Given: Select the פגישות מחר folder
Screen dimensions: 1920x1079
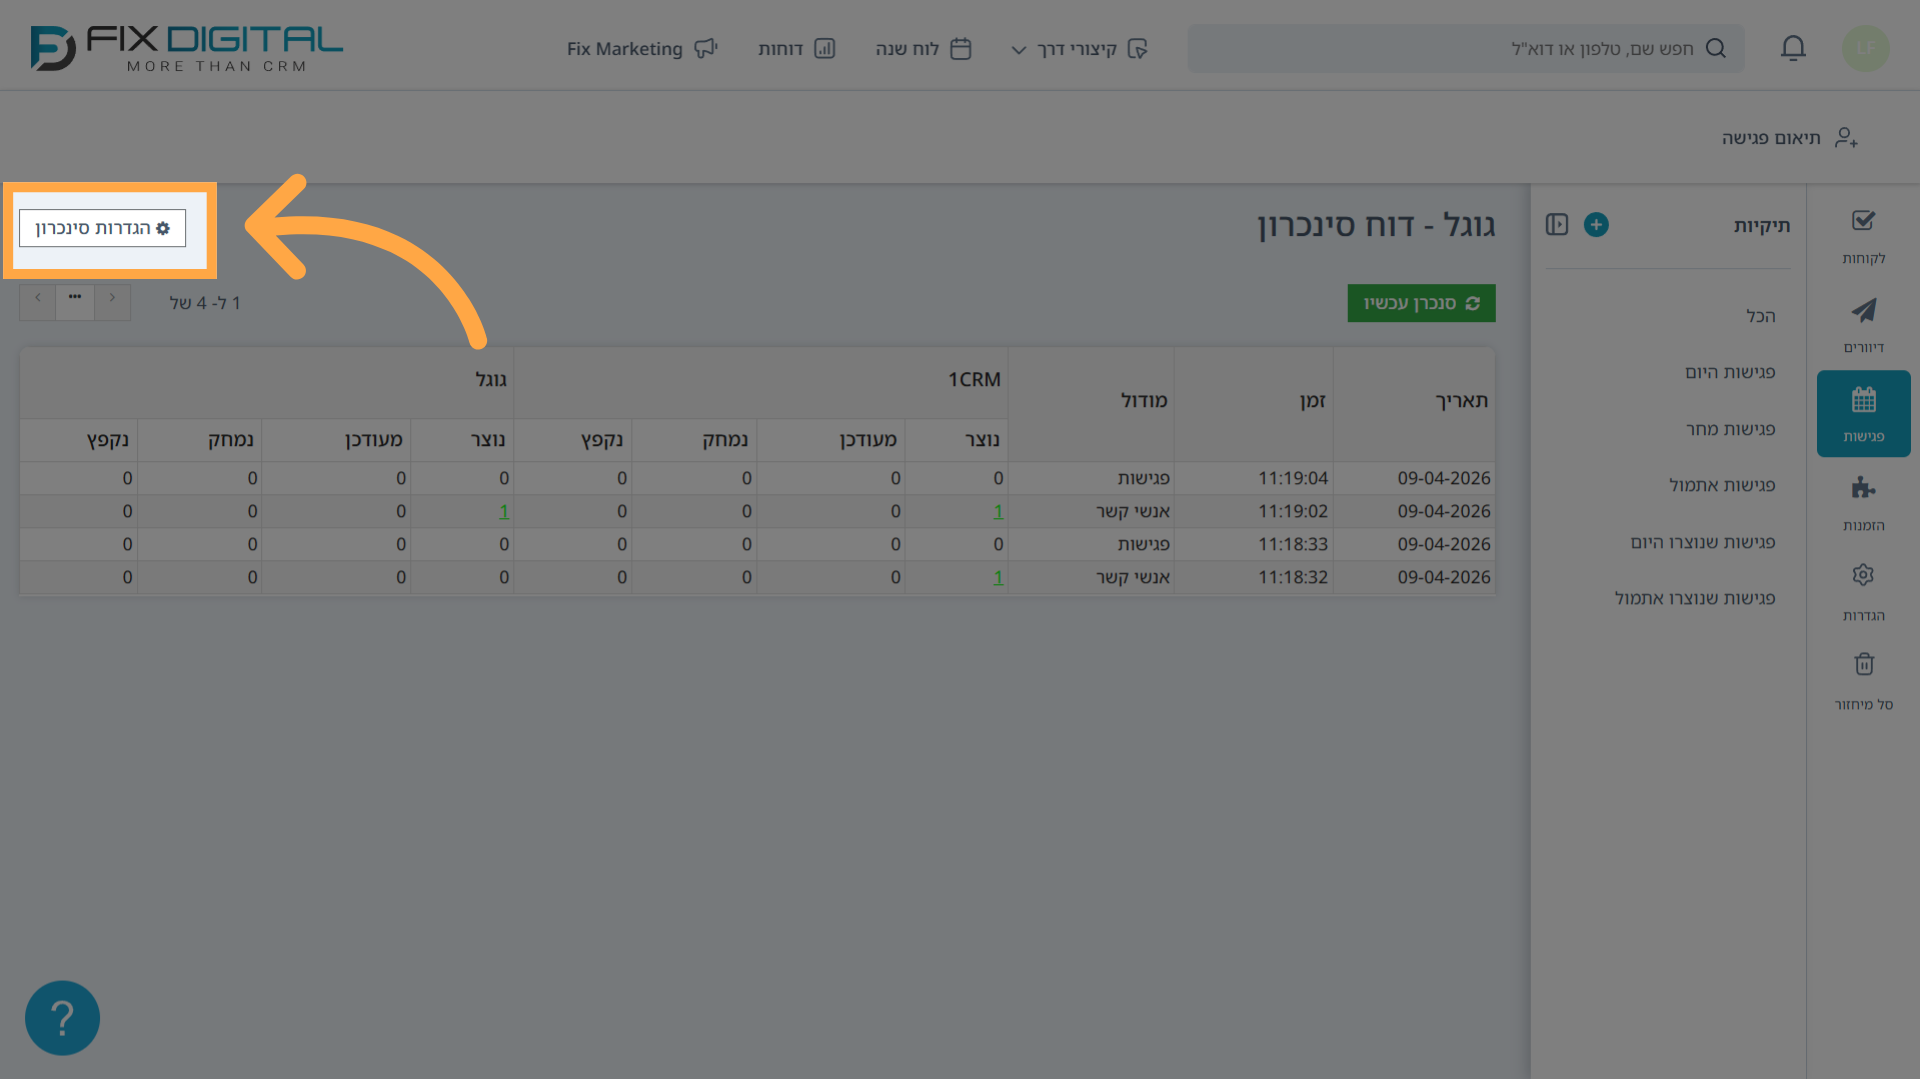Looking at the screenshot, I should tap(1731, 429).
